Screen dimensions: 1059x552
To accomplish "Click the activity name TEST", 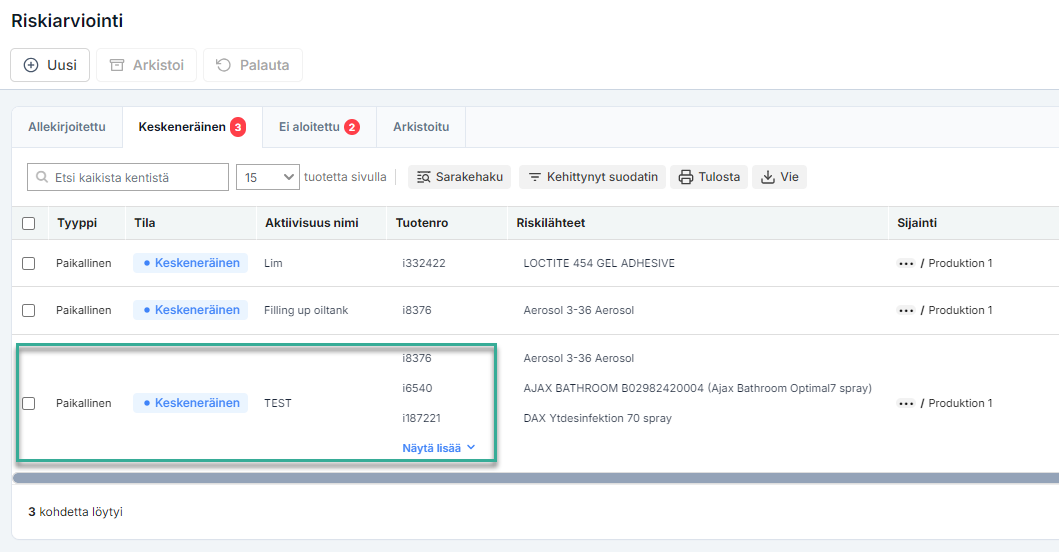I will tap(278, 403).
